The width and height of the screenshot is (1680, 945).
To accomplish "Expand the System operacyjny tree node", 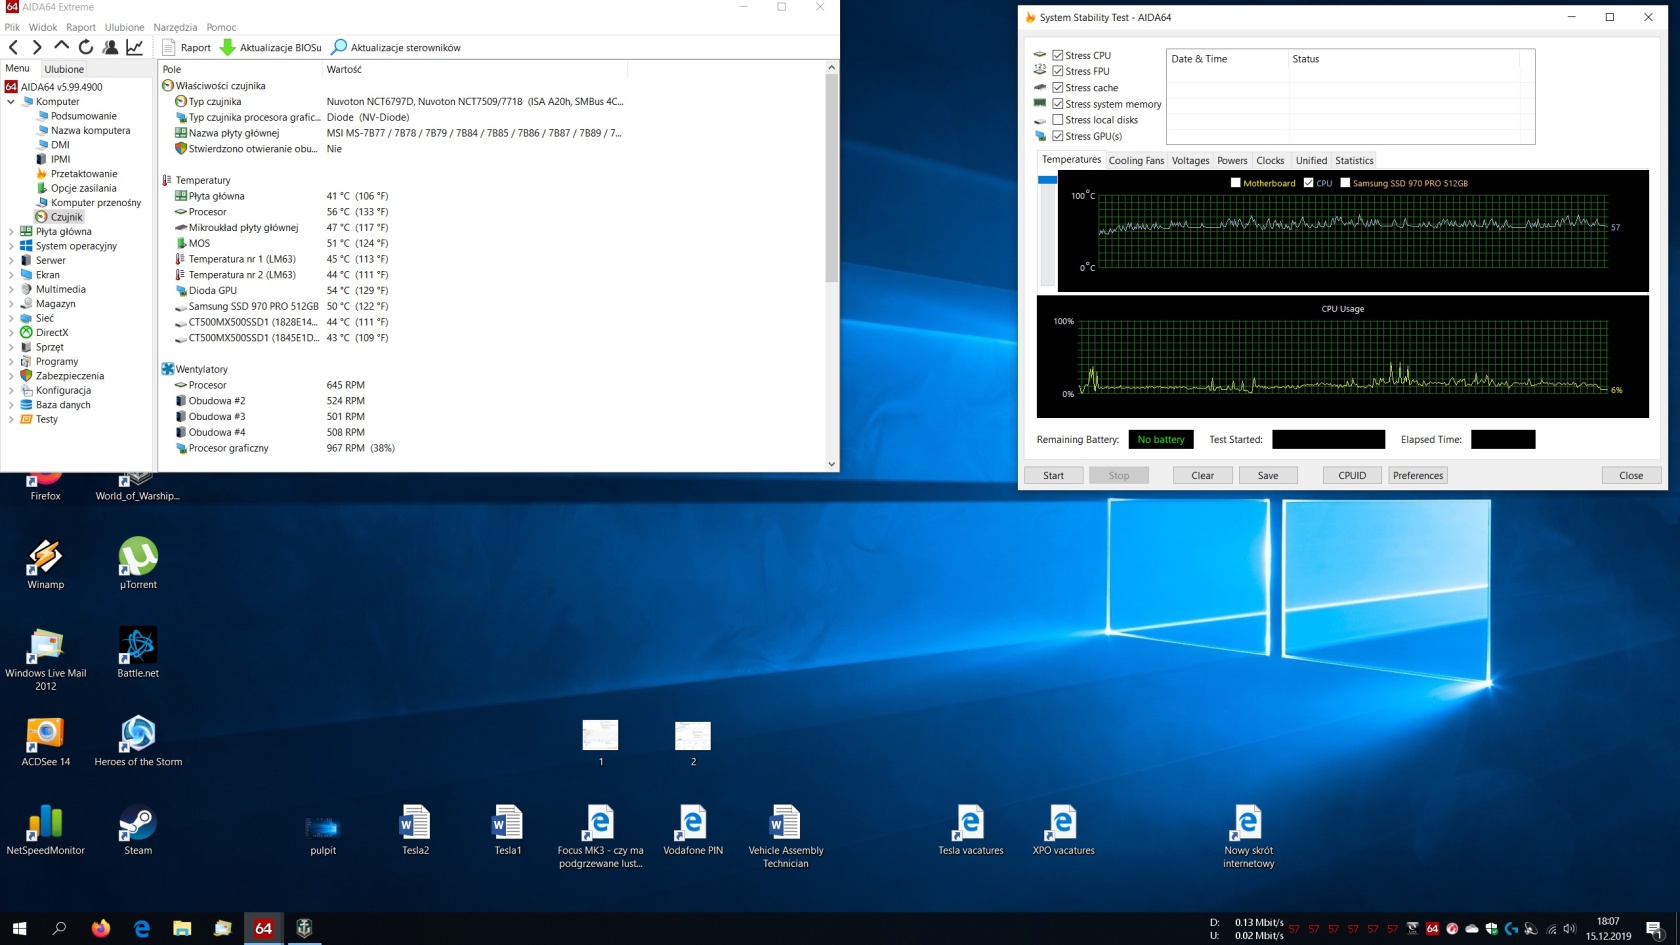I will tap(11, 246).
